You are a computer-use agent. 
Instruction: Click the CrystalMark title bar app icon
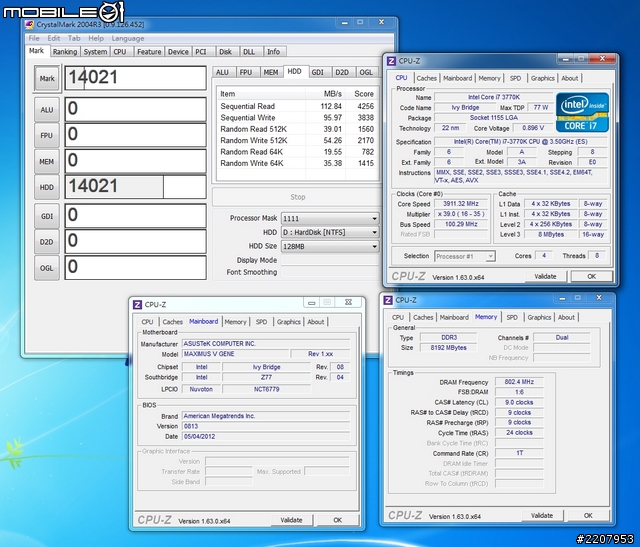pyautogui.click(x=29, y=24)
